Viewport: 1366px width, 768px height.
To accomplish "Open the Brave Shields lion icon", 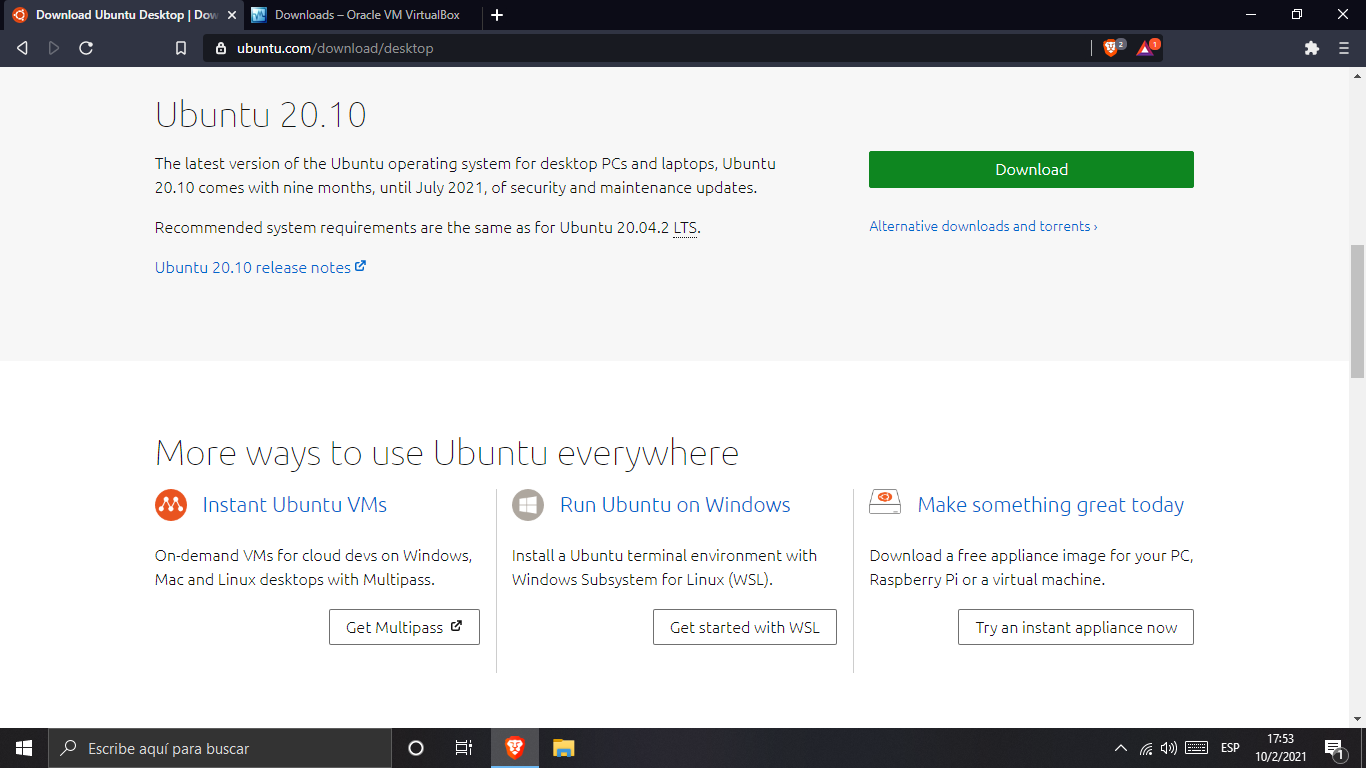I will point(1111,48).
